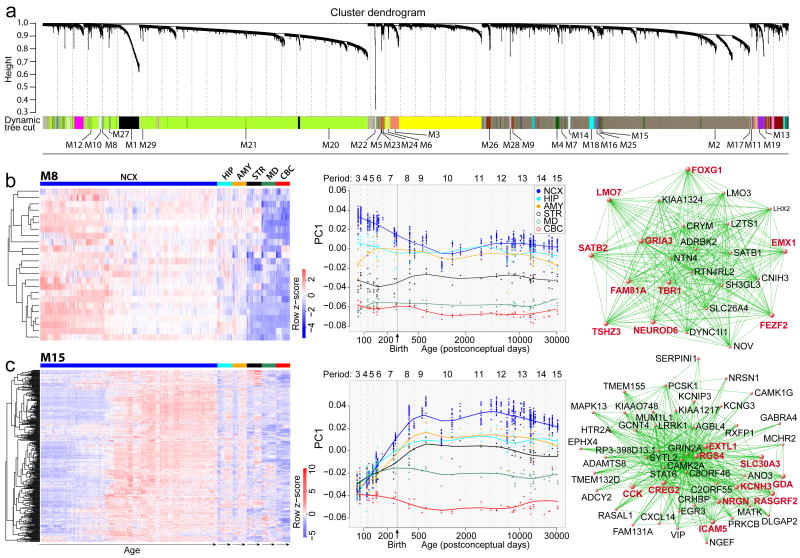800x558 pixels.
Task: Select the CREG2 gene label
Action: point(664,490)
